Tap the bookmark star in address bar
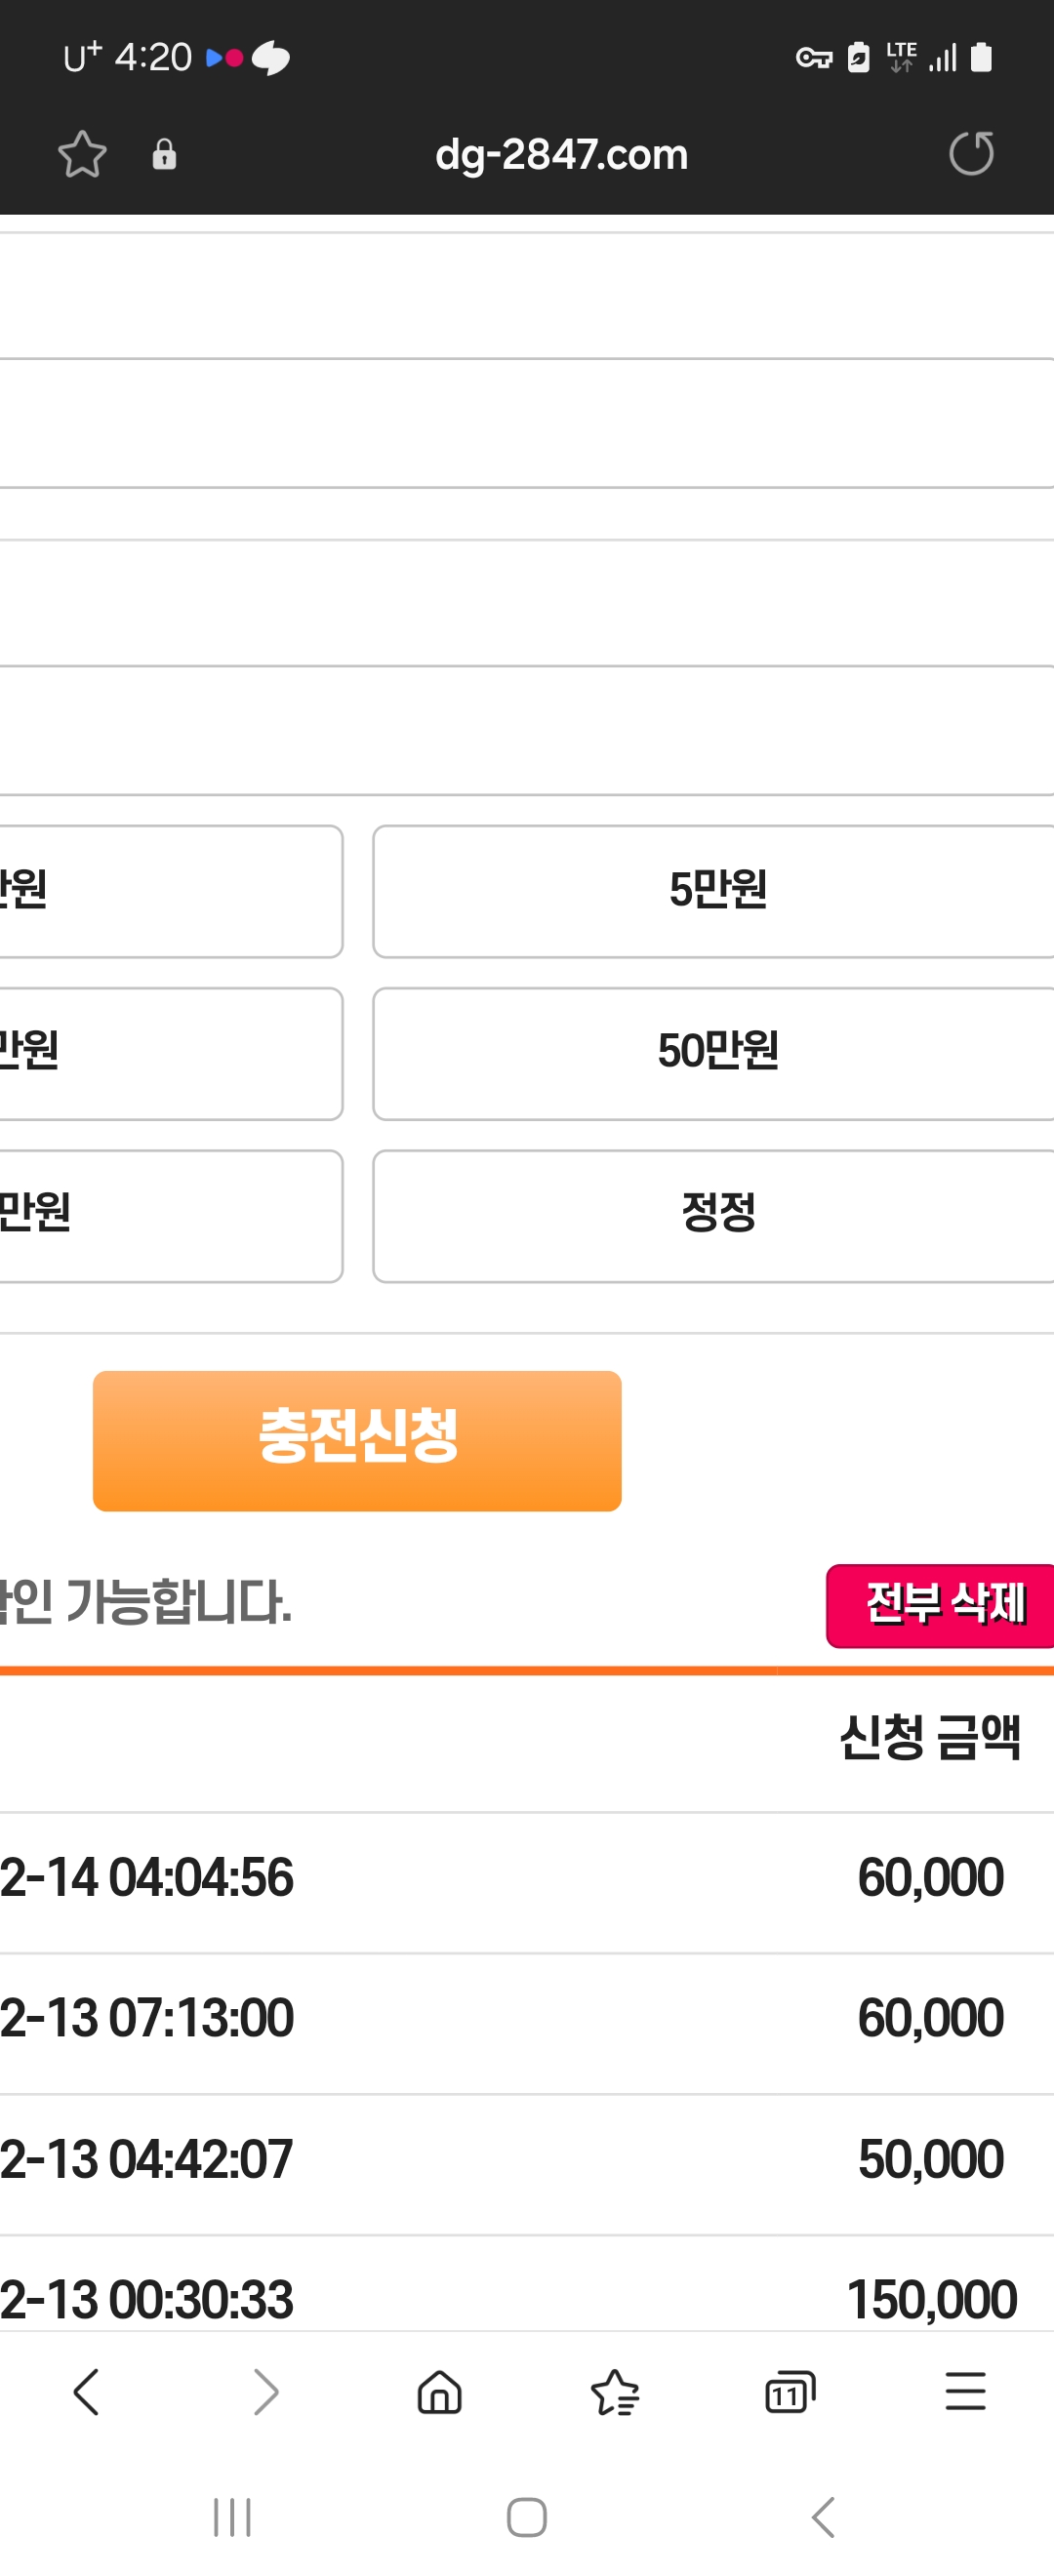The height and width of the screenshot is (2576, 1054). click(x=82, y=154)
